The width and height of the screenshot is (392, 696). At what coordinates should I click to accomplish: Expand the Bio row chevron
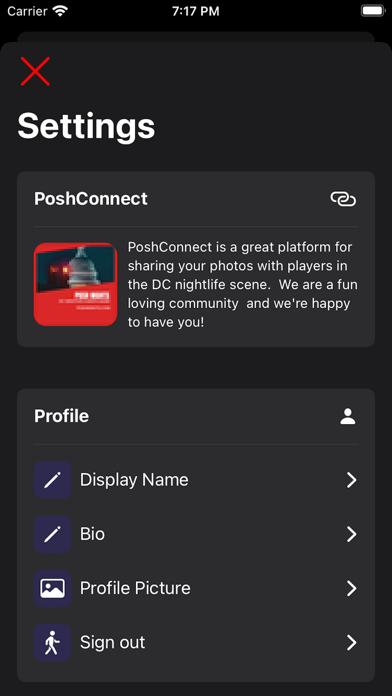(x=352, y=534)
